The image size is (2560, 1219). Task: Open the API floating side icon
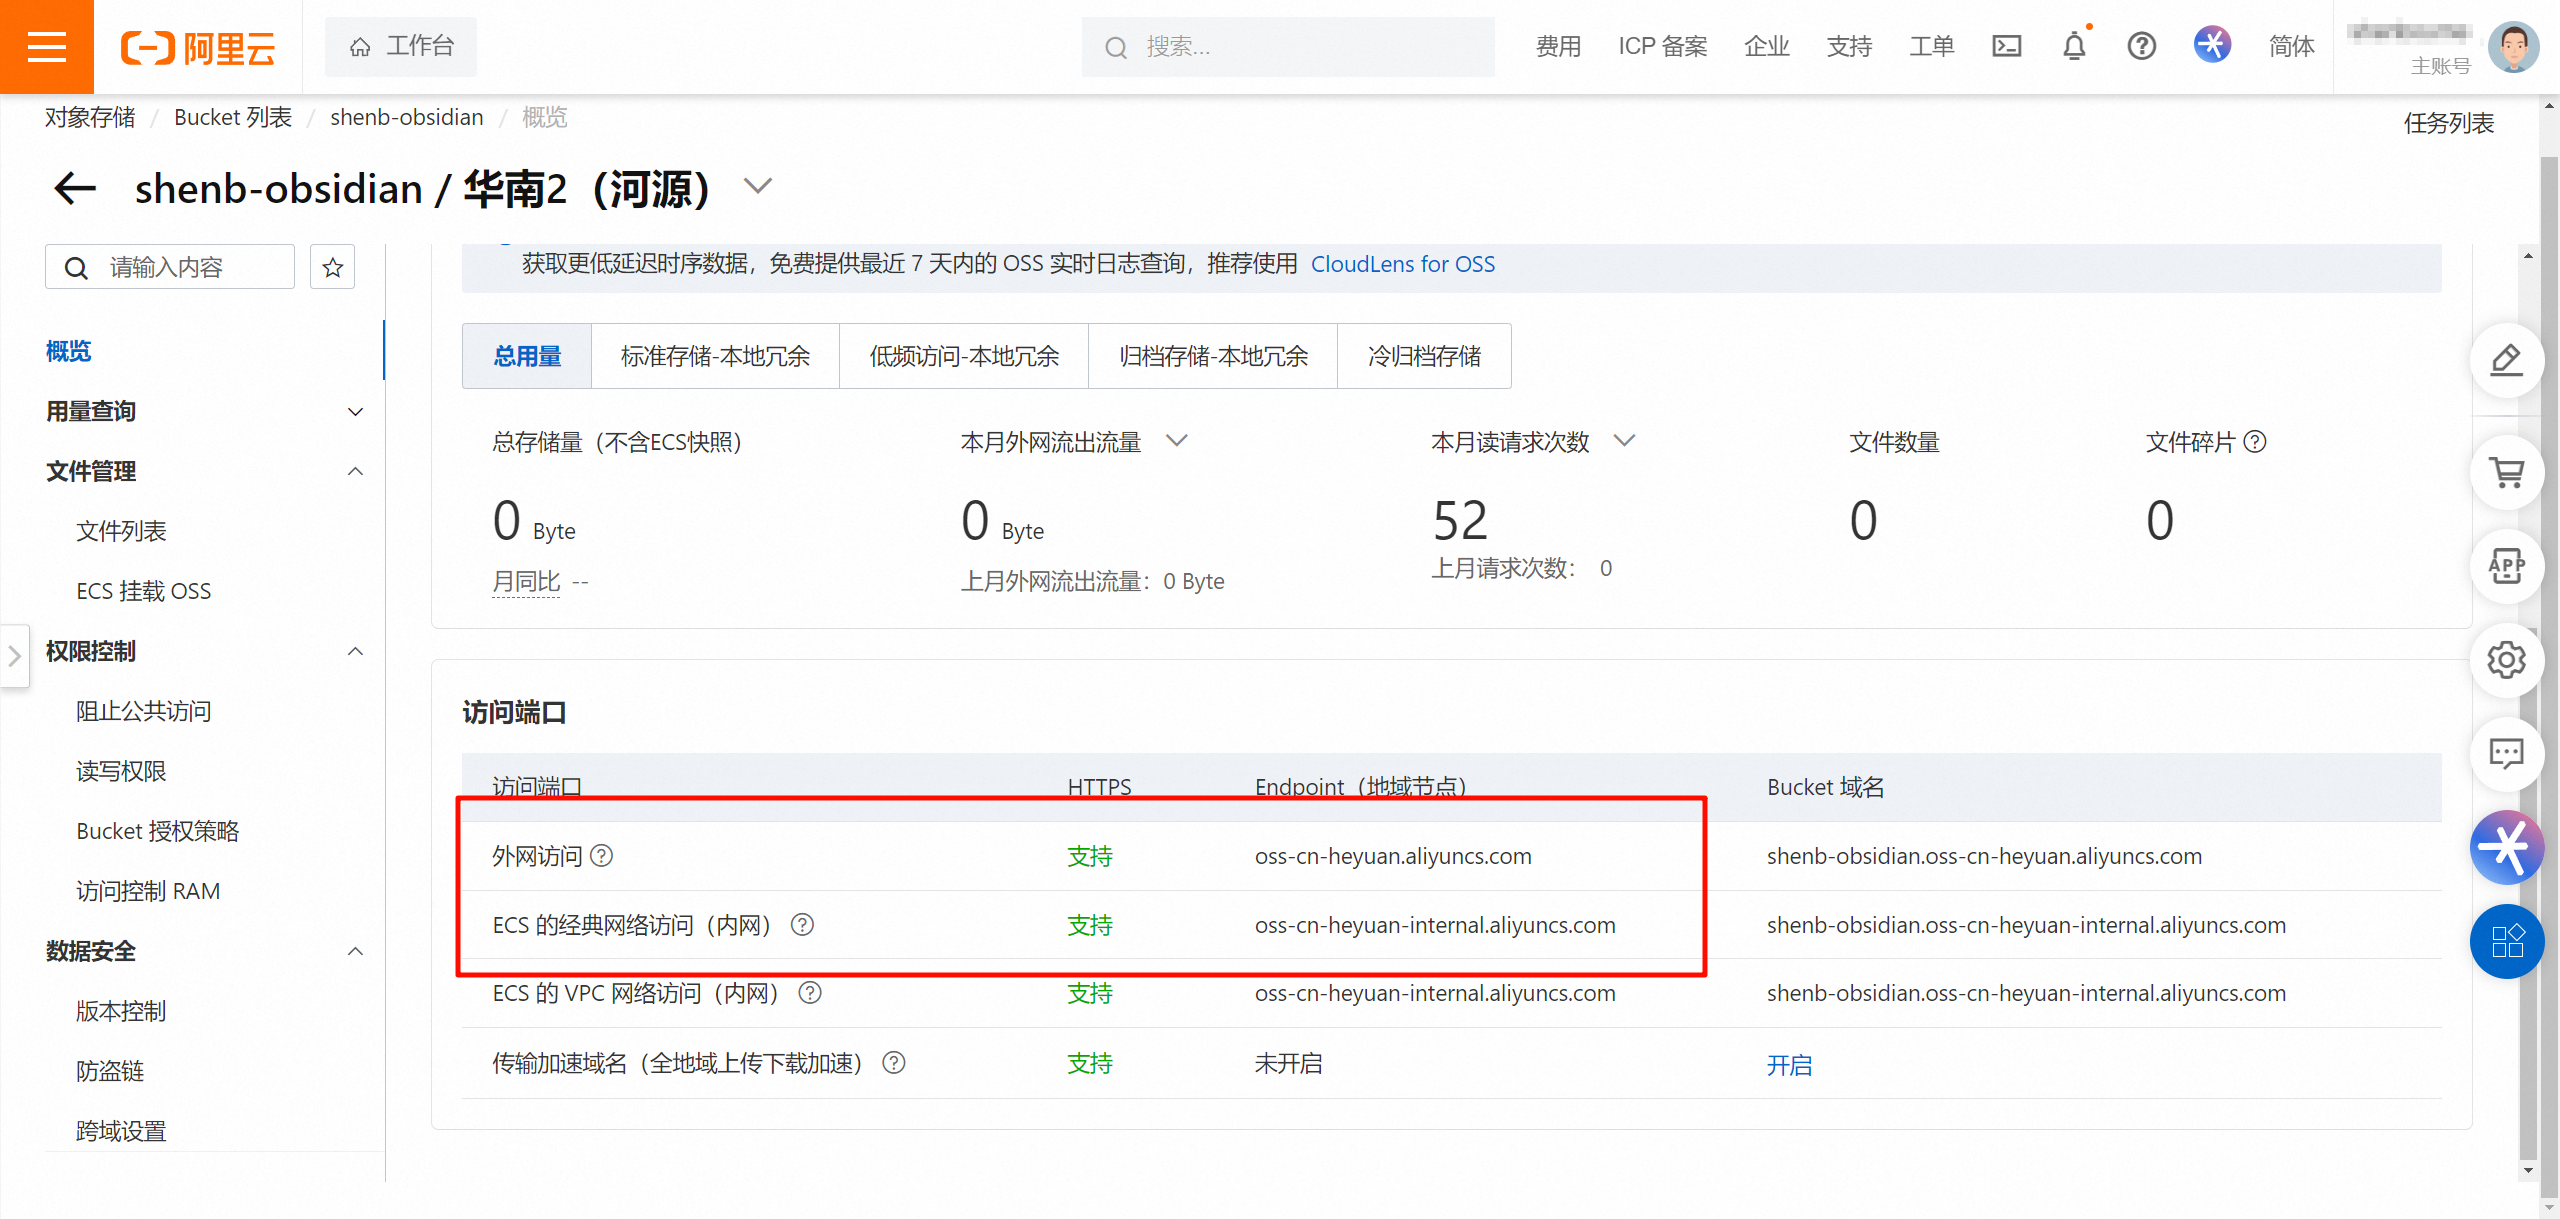tap(2506, 567)
